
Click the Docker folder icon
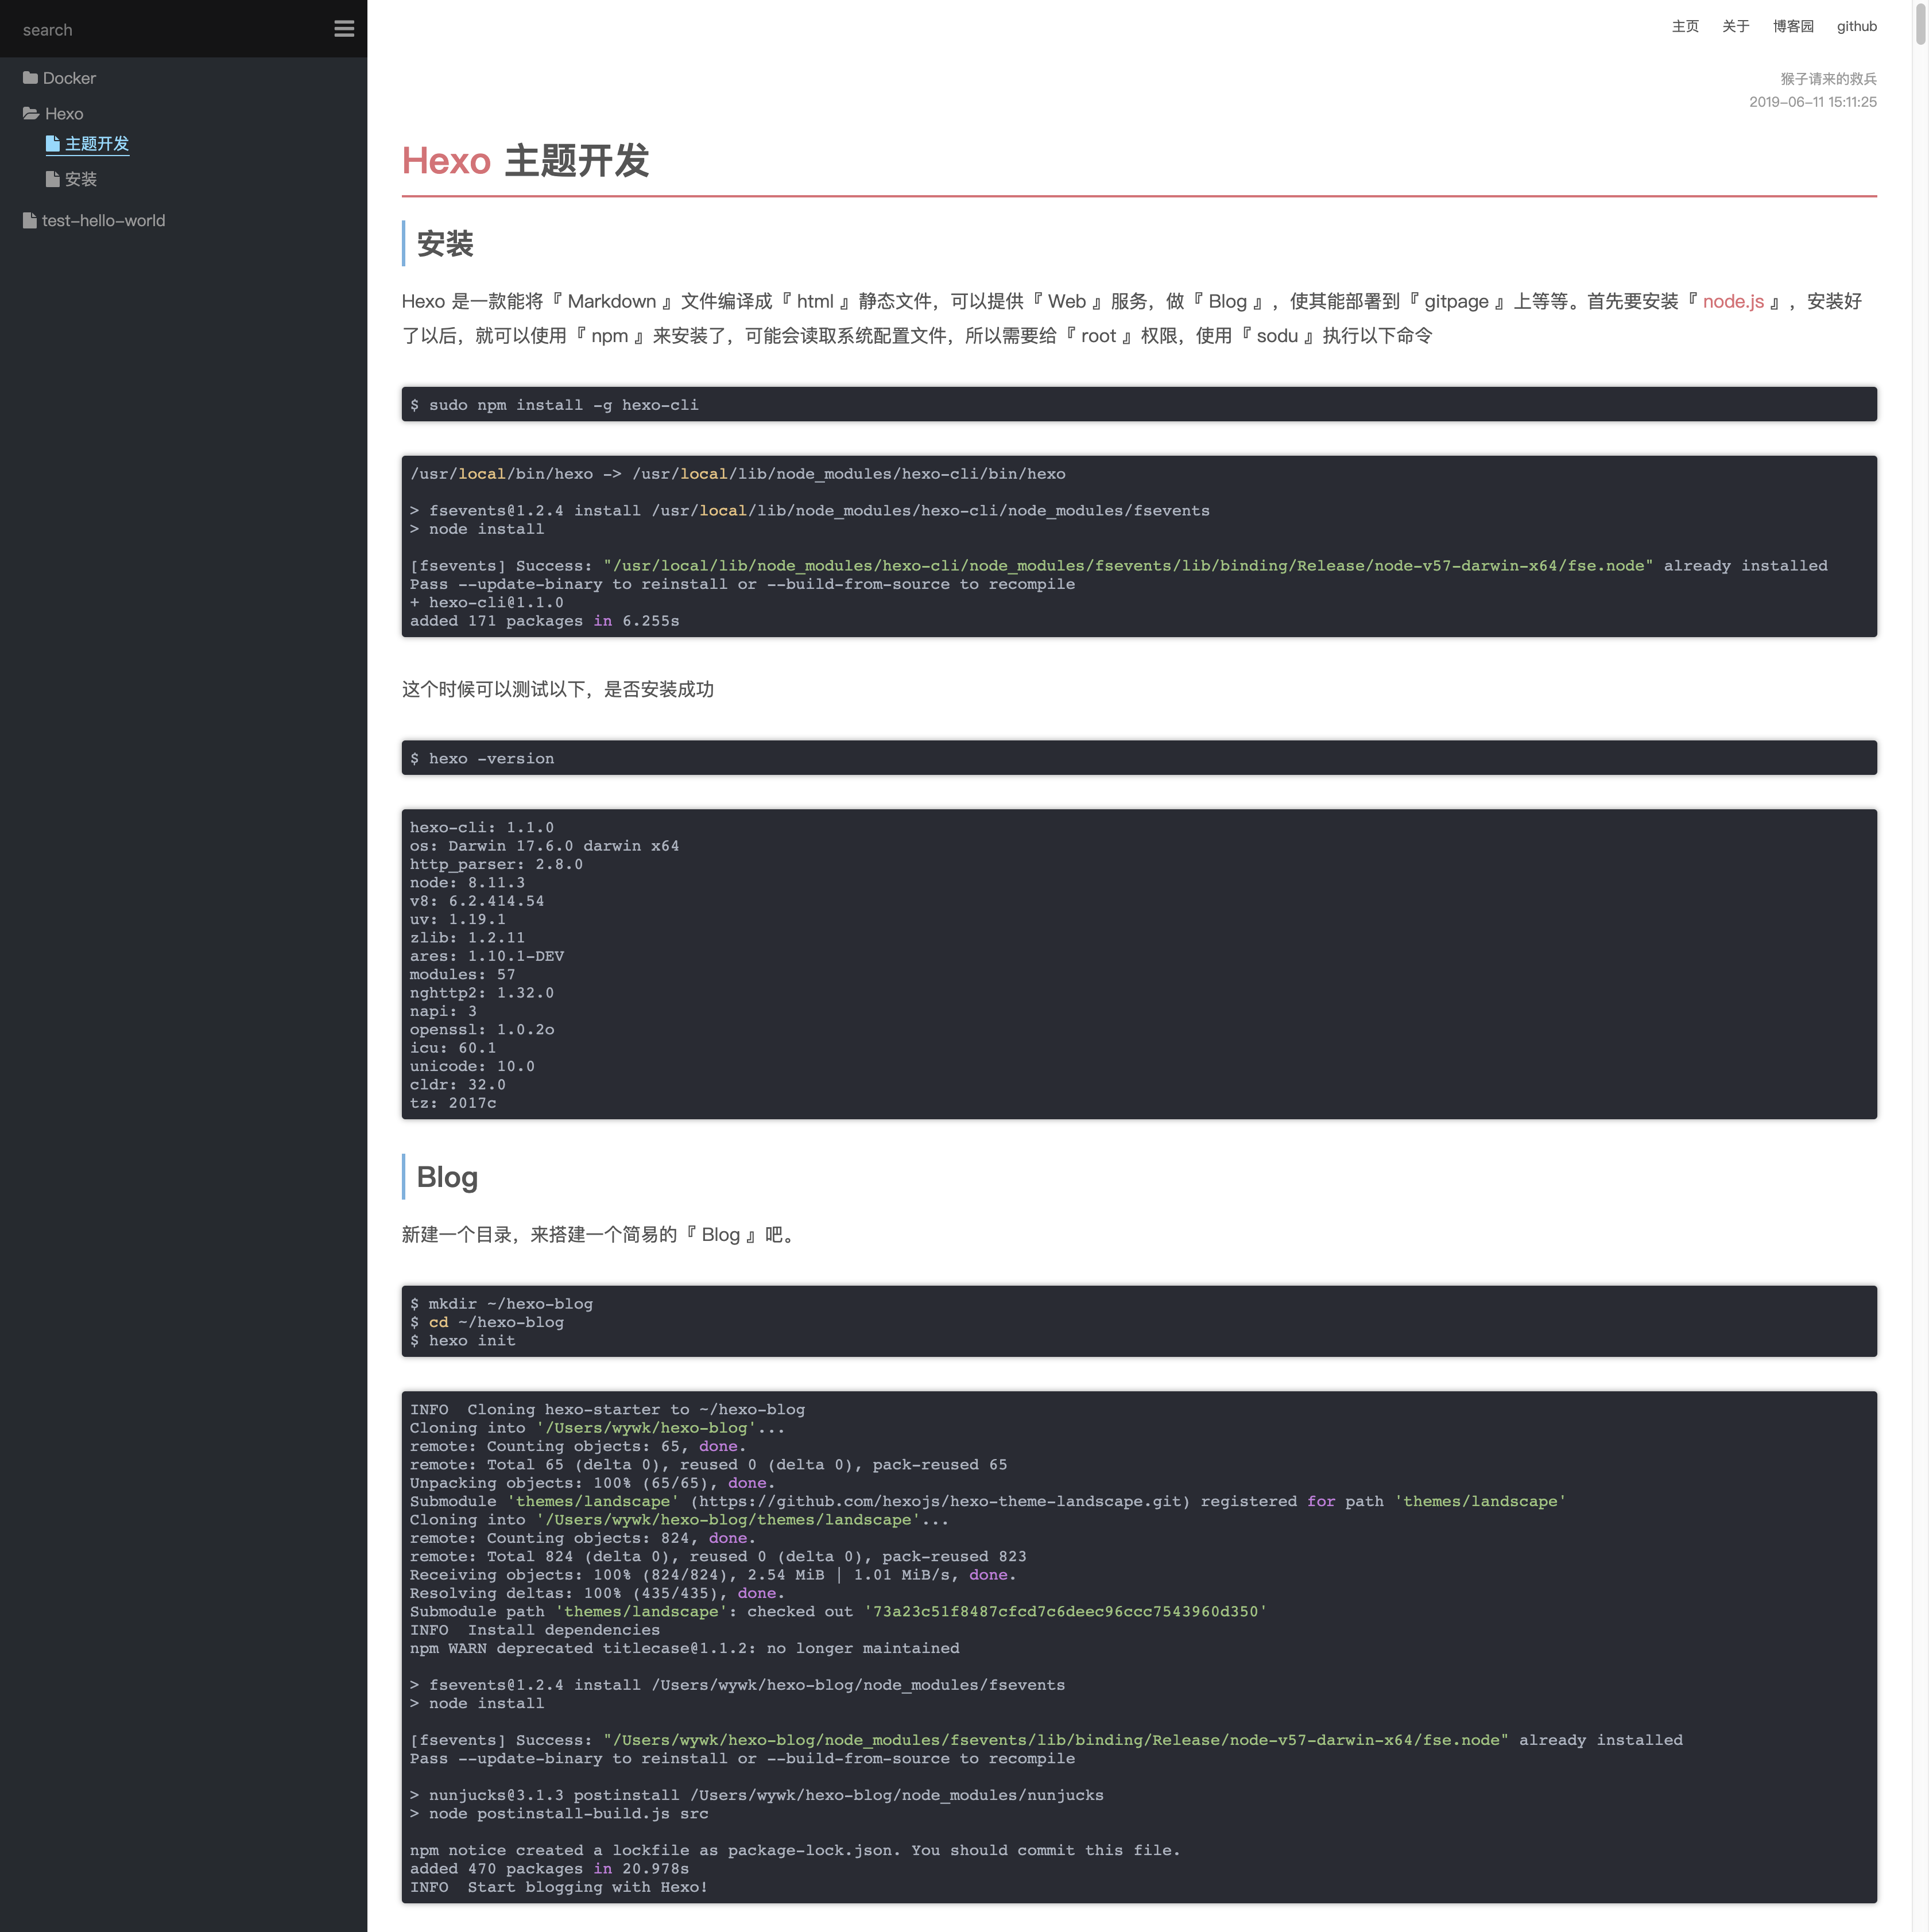[30, 78]
